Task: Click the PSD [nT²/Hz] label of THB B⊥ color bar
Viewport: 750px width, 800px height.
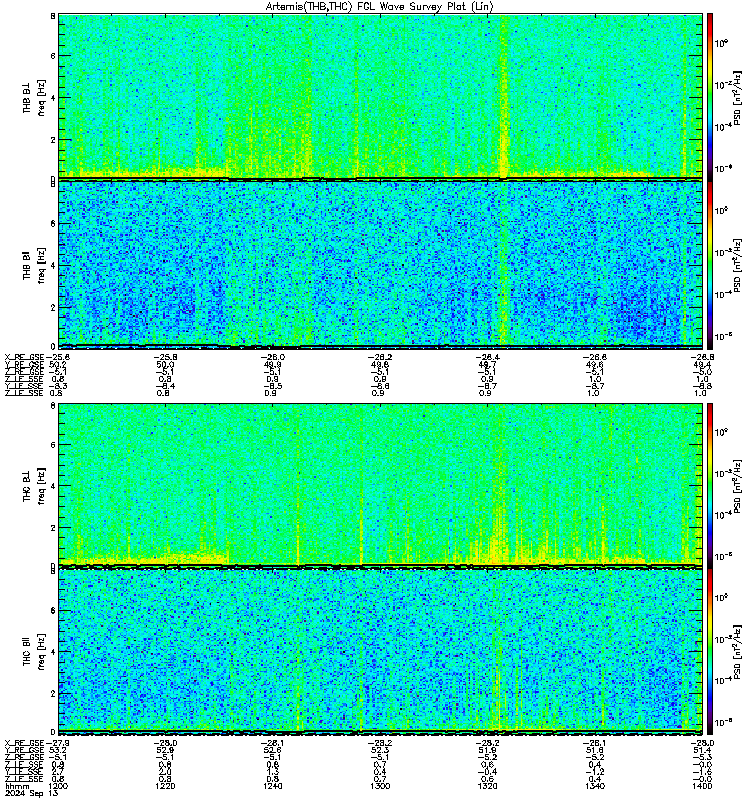Action: (x=737, y=97)
